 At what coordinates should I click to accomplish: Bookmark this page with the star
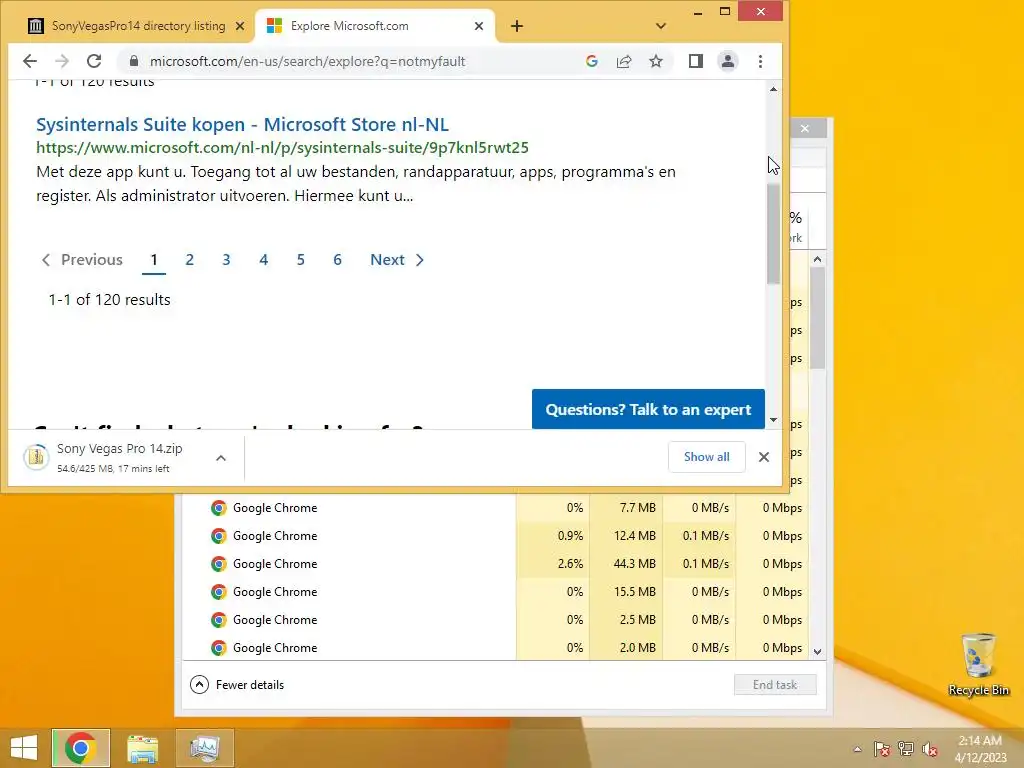[656, 61]
